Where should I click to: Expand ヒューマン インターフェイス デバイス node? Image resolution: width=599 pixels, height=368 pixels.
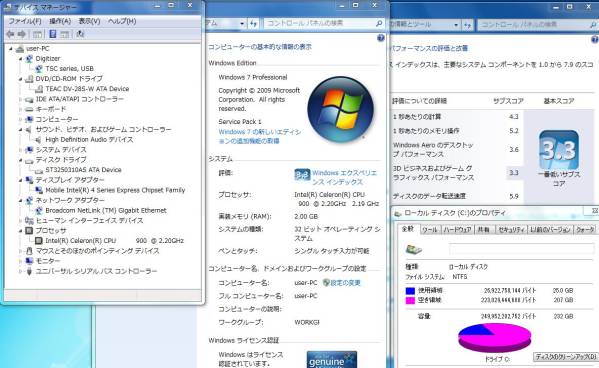(x=21, y=220)
